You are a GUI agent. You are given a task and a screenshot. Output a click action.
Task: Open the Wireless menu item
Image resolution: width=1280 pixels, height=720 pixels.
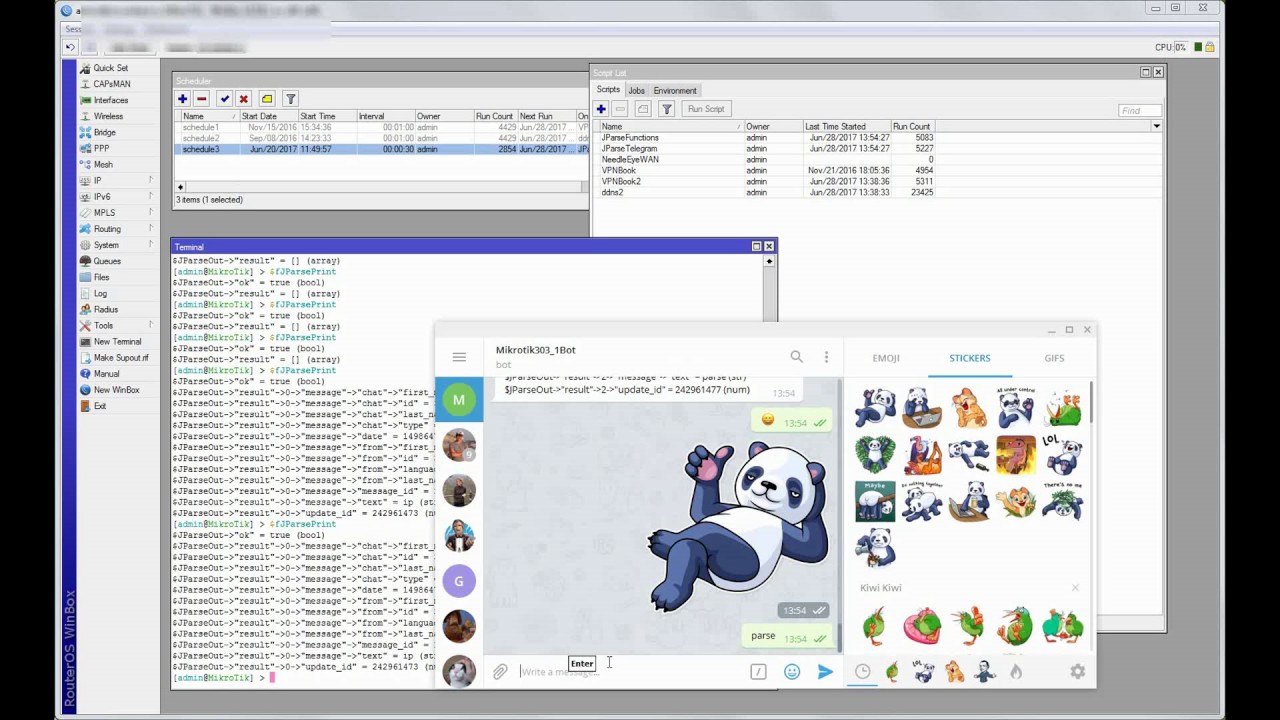pos(108,116)
